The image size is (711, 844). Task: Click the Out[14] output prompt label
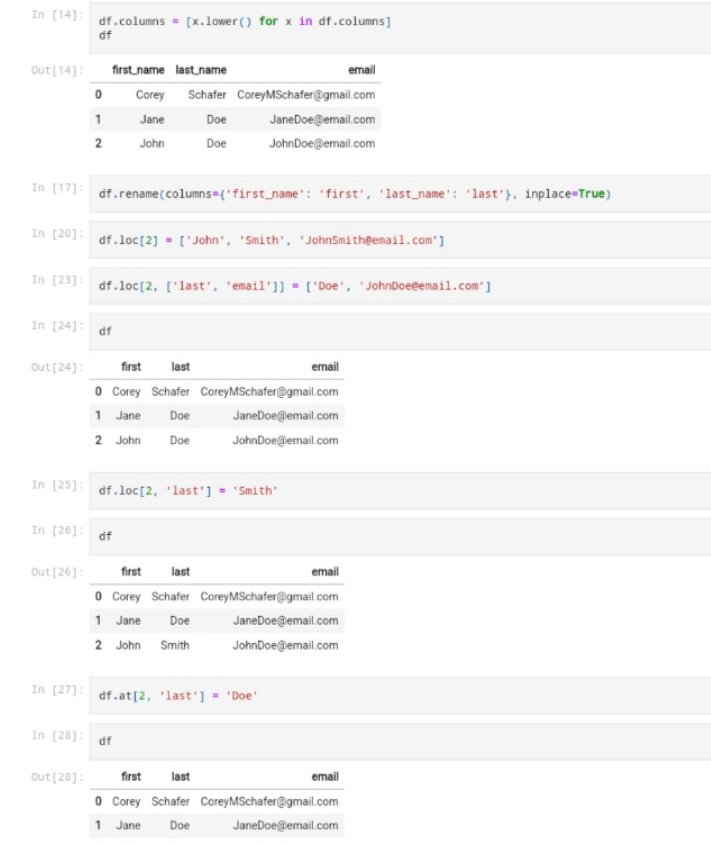(57, 71)
